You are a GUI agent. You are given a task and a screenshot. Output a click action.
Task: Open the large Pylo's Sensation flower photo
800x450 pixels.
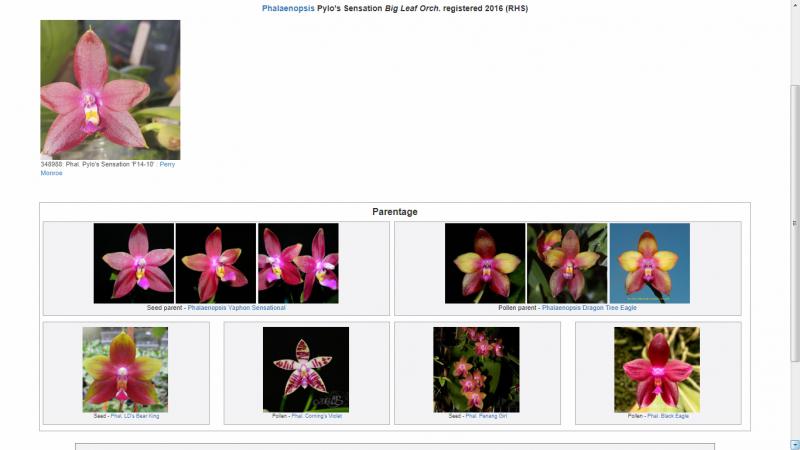coord(110,90)
